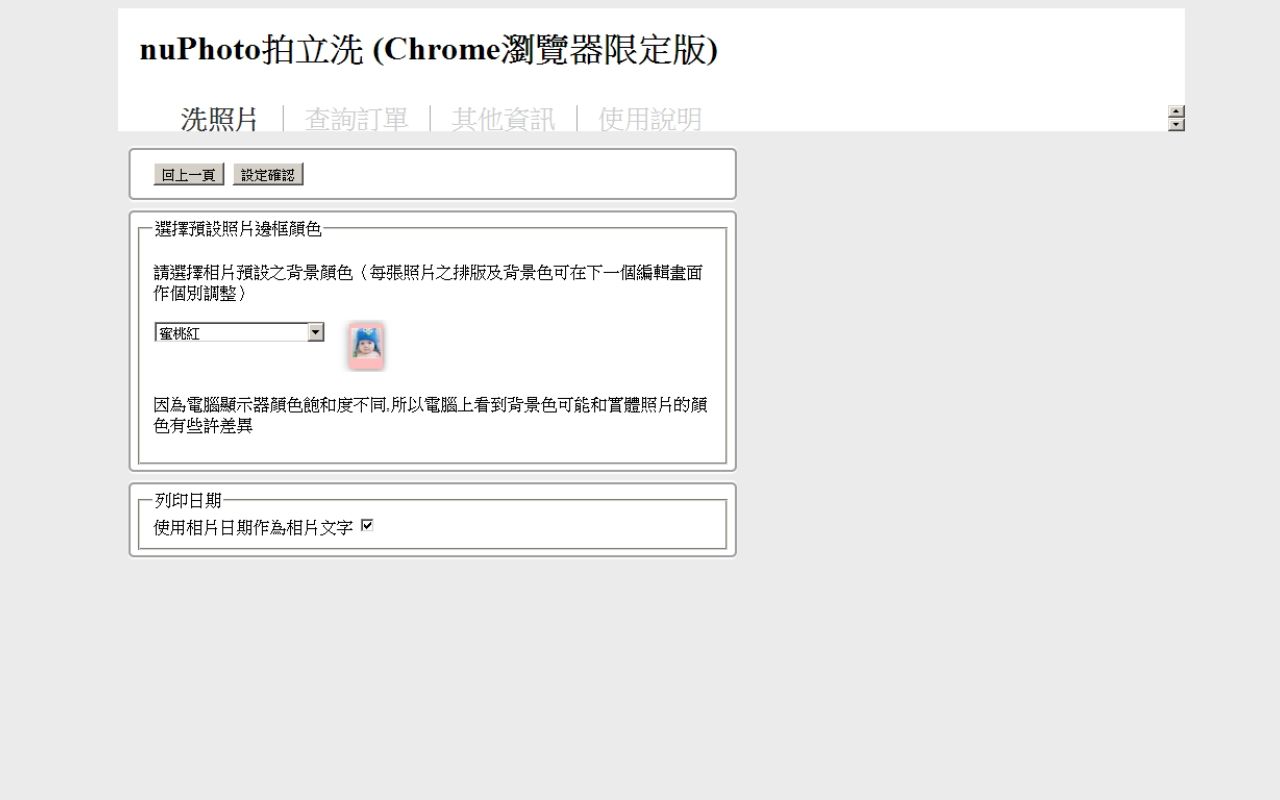Click the 請選擇相片預設之背景顏色 instruction text
The height and width of the screenshot is (800, 1280).
[428, 283]
